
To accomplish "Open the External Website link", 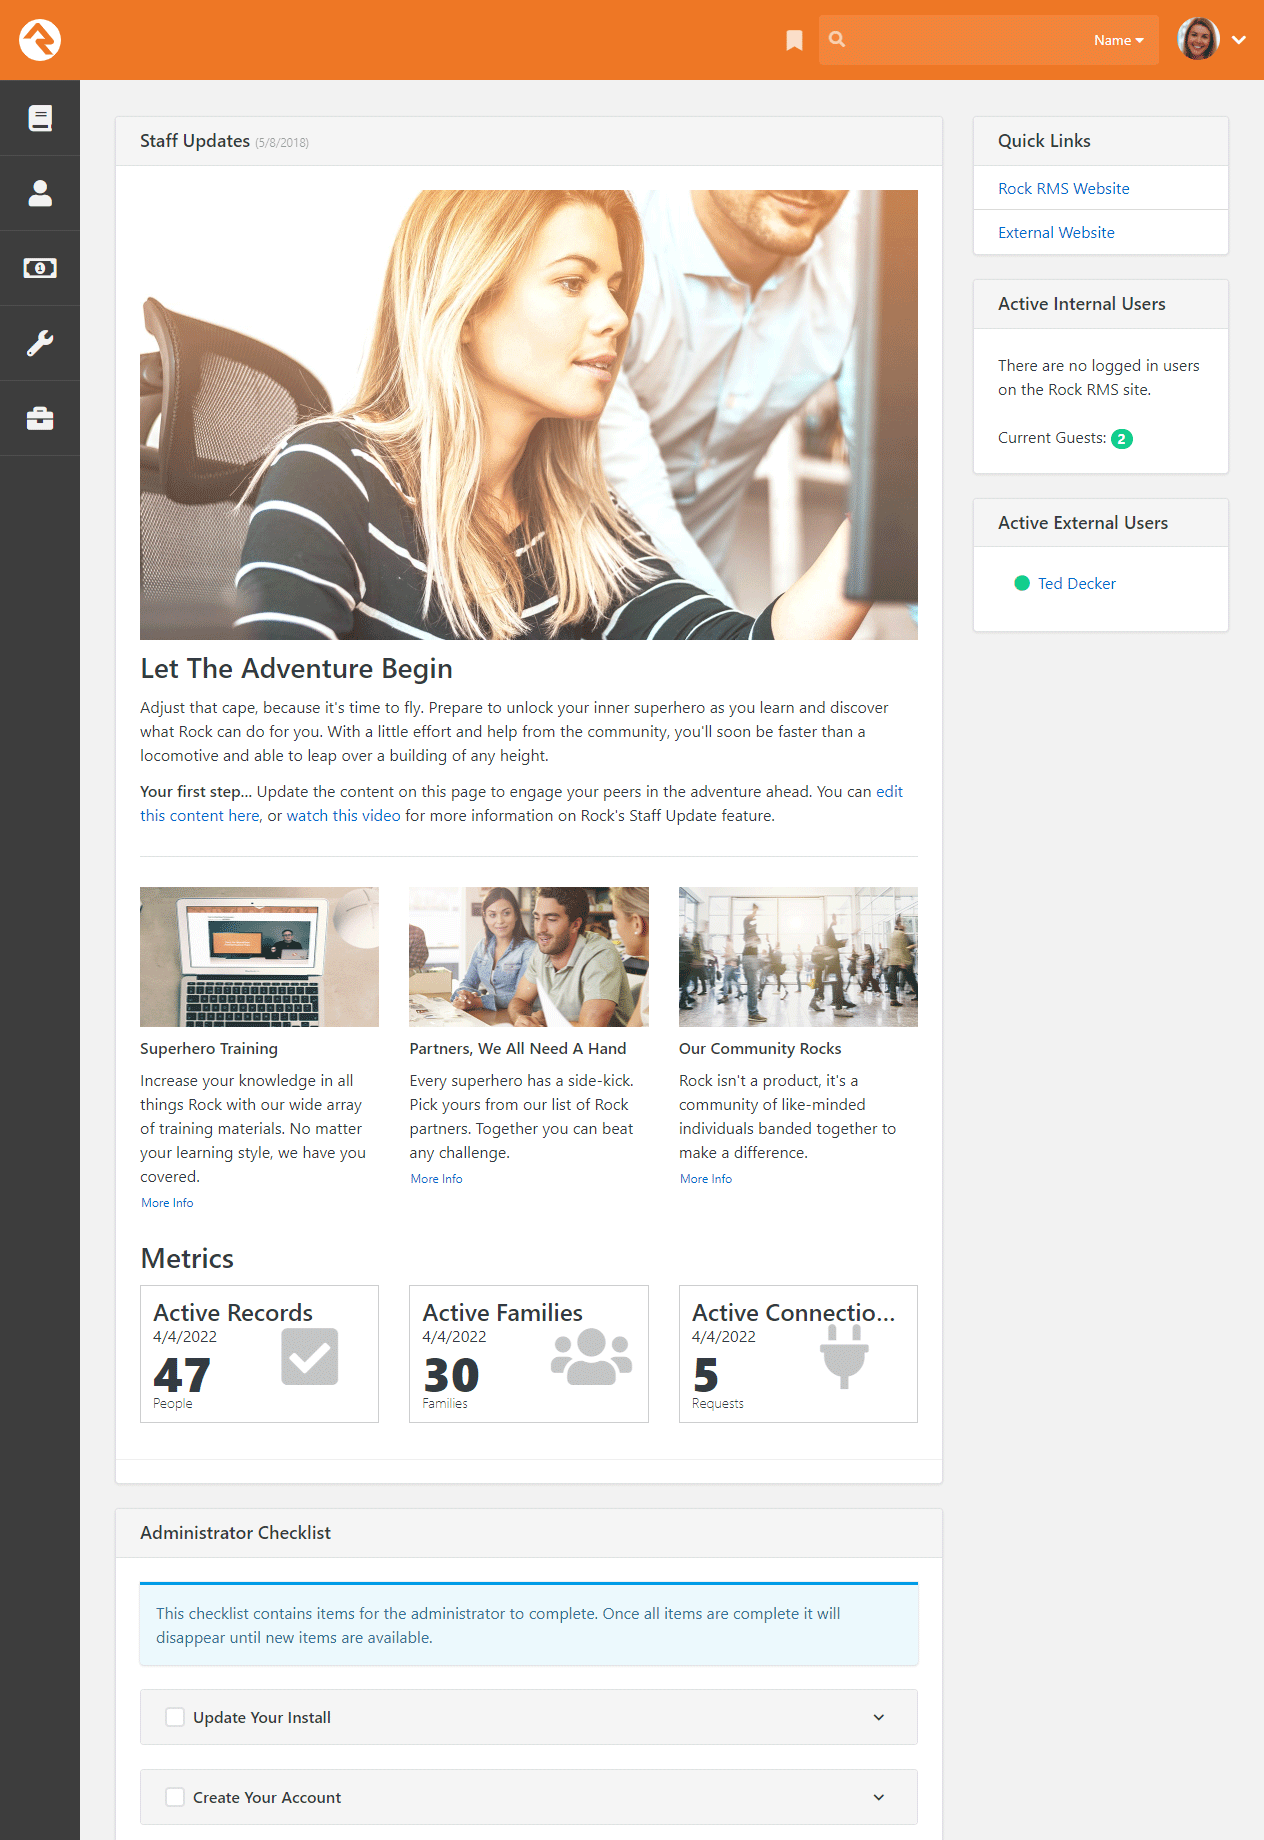I will pos(1056,232).
